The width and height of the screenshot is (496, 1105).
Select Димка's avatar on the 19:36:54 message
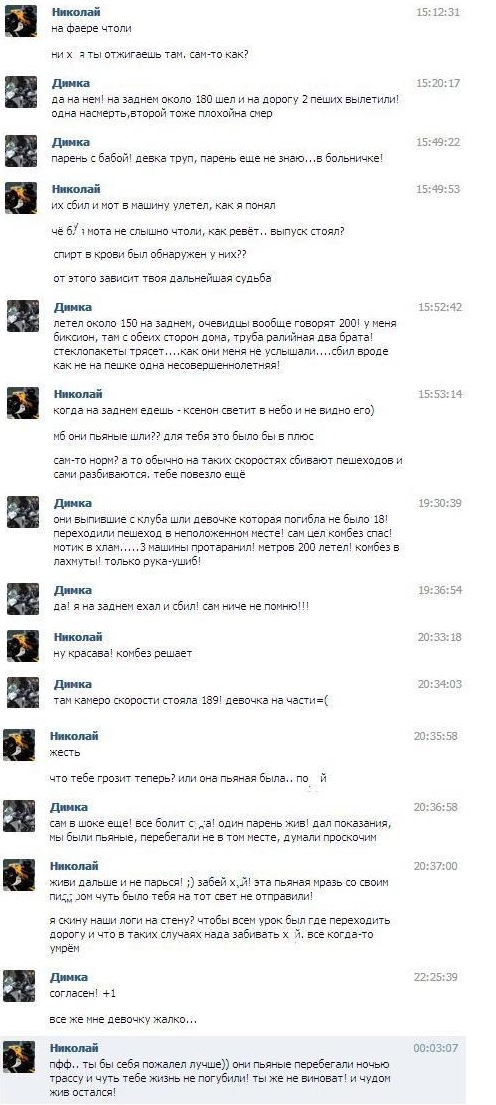(x=23, y=598)
